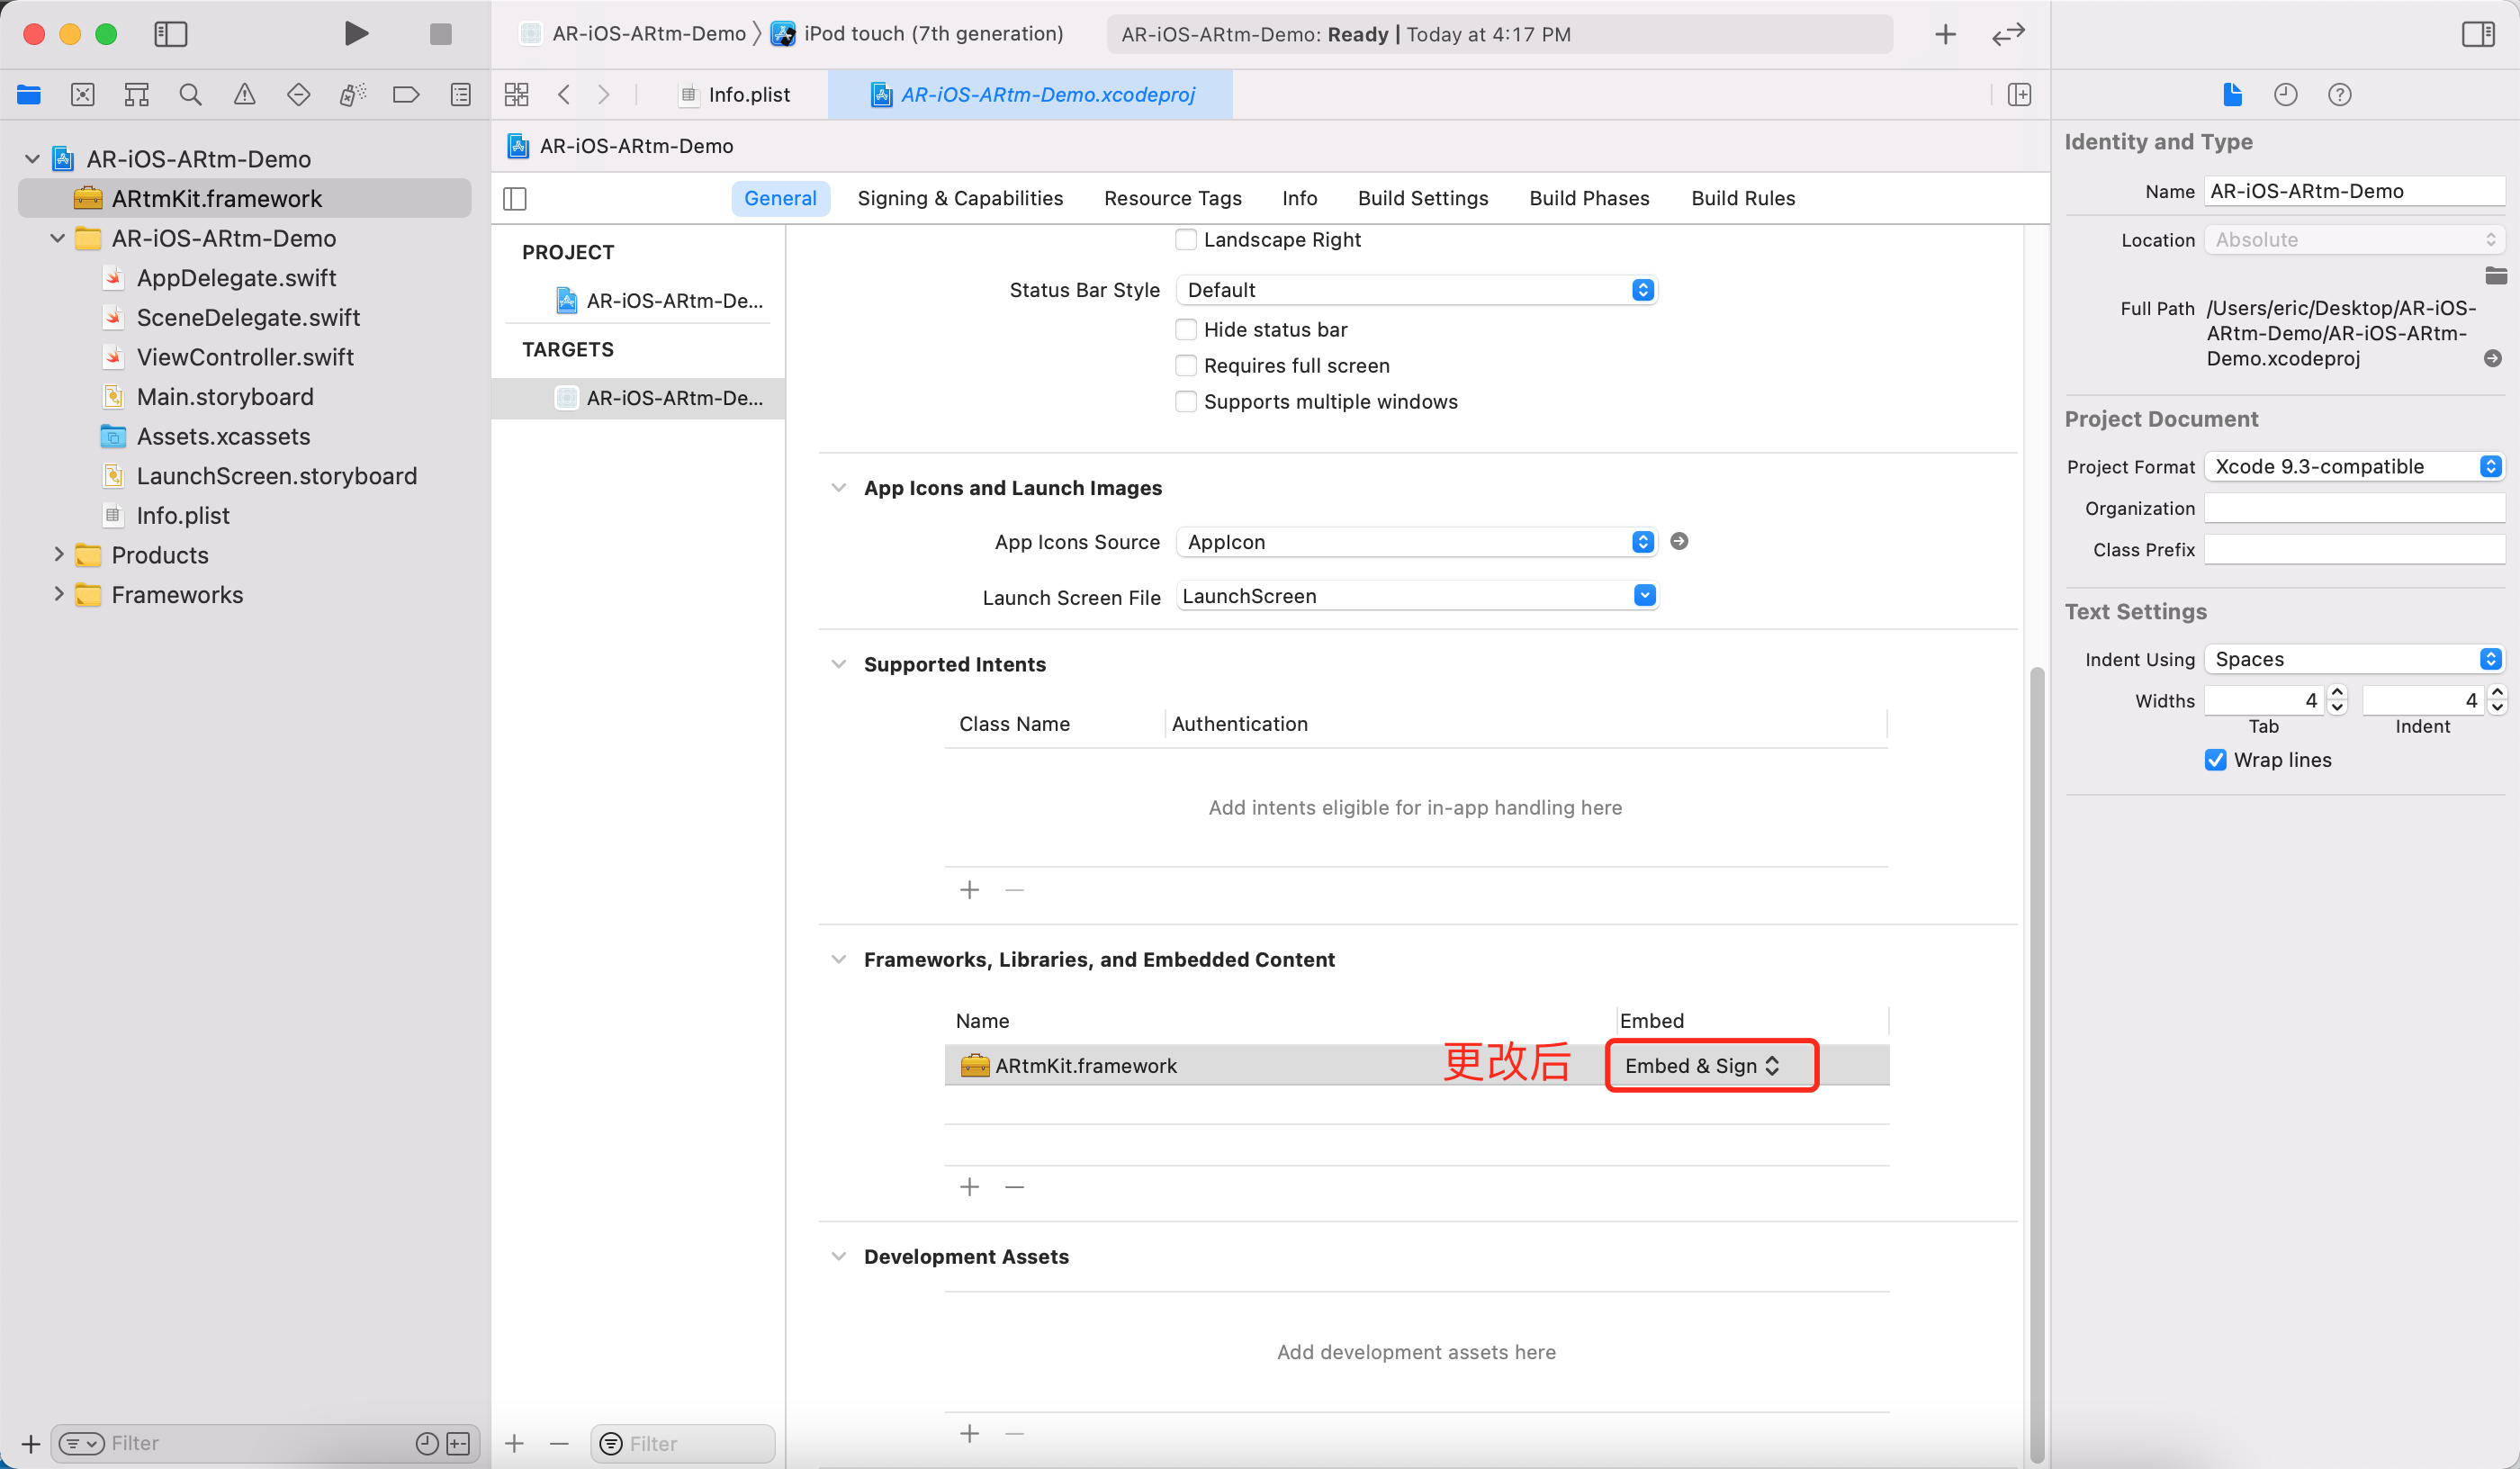The width and height of the screenshot is (2520, 1469).
Task: Choose folder for project location
Action: (x=2495, y=275)
